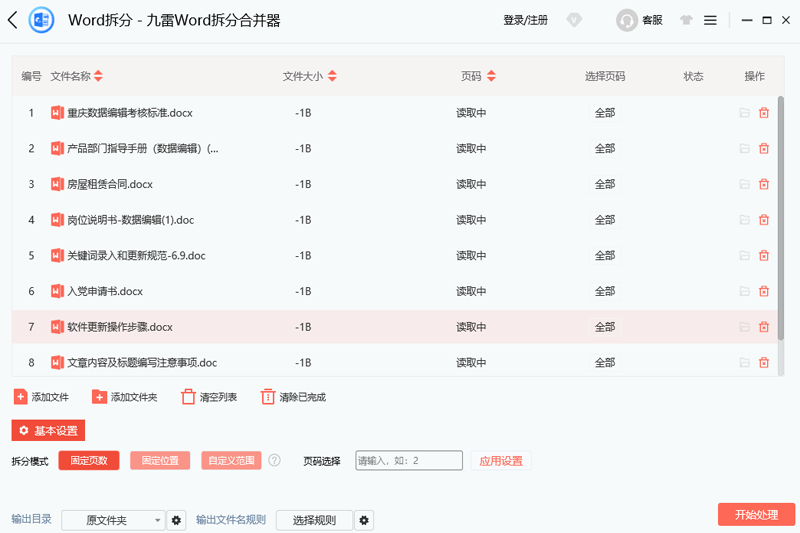The width and height of the screenshot is (800, 533).
Task: Sort list by 页码 column
Action: pyautogui.click(x=491, y=76)
